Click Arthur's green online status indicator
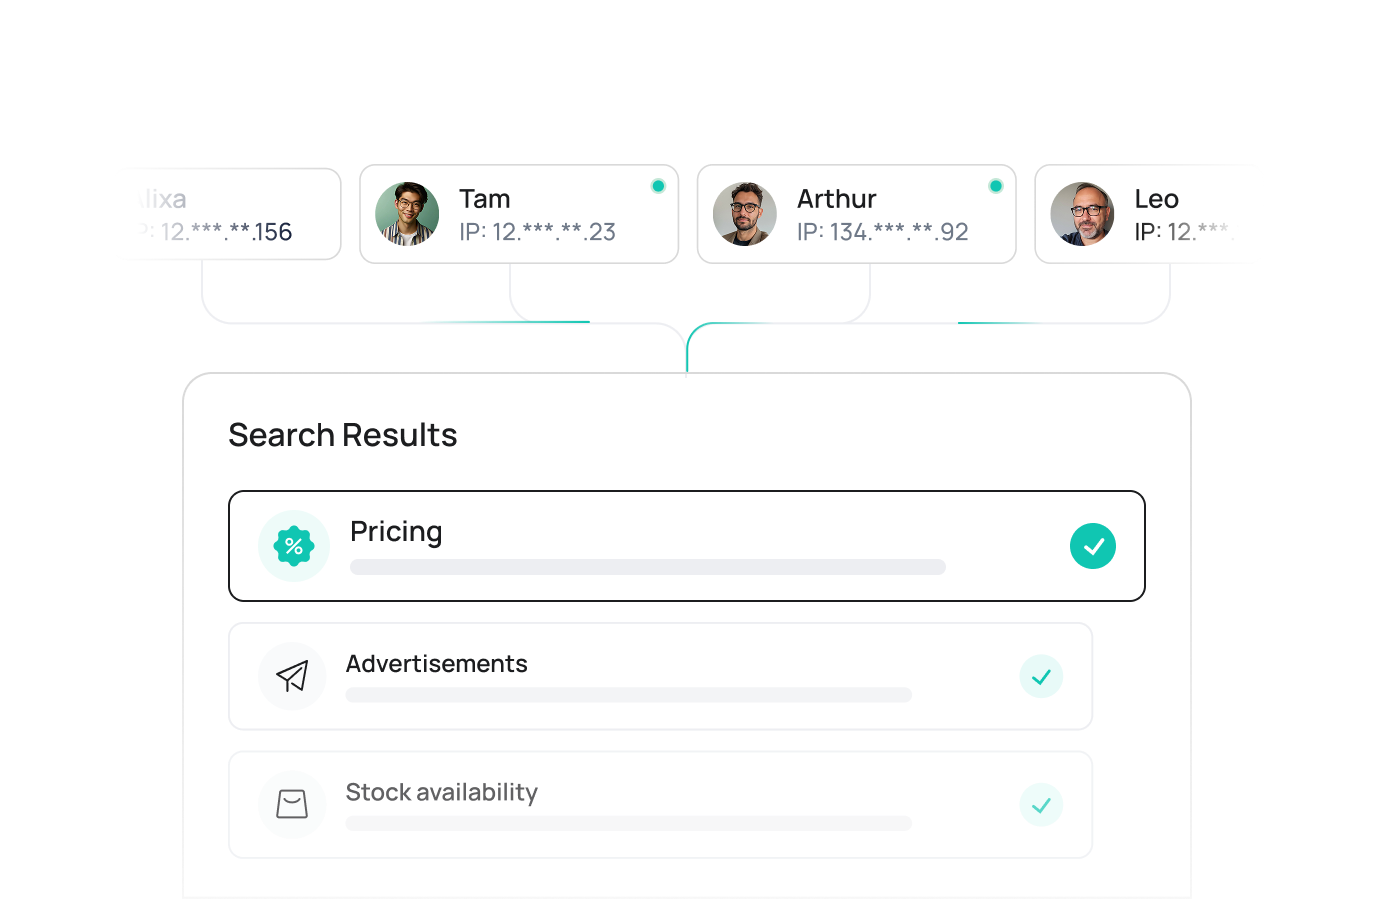 (x=995, y=186)
